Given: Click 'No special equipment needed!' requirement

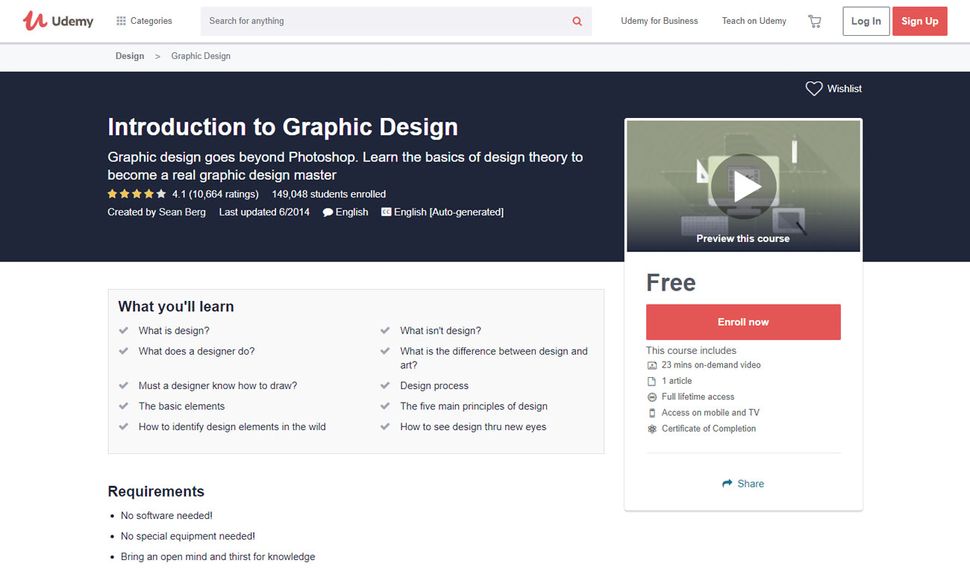Looking at the screenshot, I should [187, 536].
